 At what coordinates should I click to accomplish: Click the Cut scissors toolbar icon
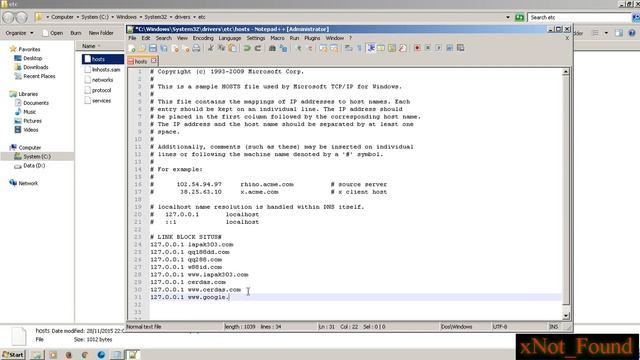coord(211,48)
